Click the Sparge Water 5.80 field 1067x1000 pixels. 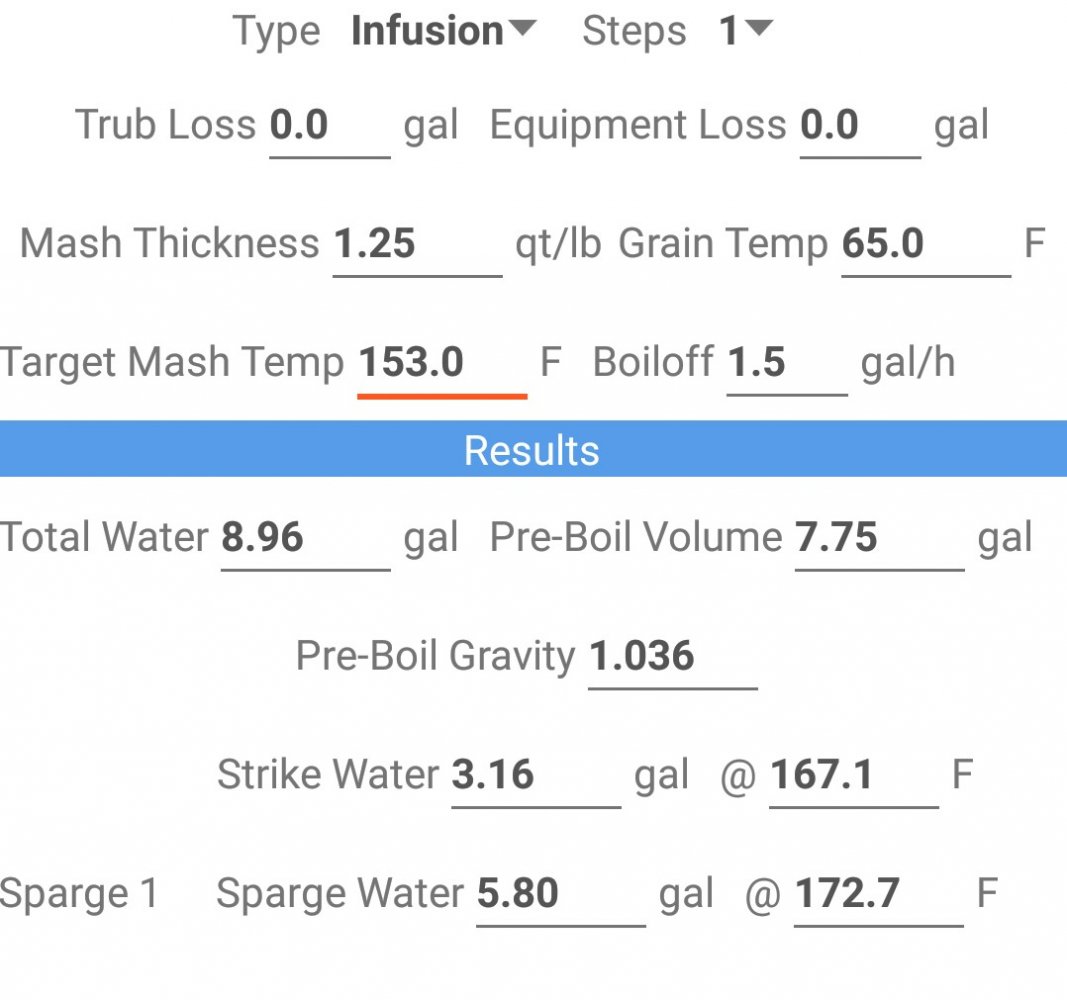click(x=560, y=894)
